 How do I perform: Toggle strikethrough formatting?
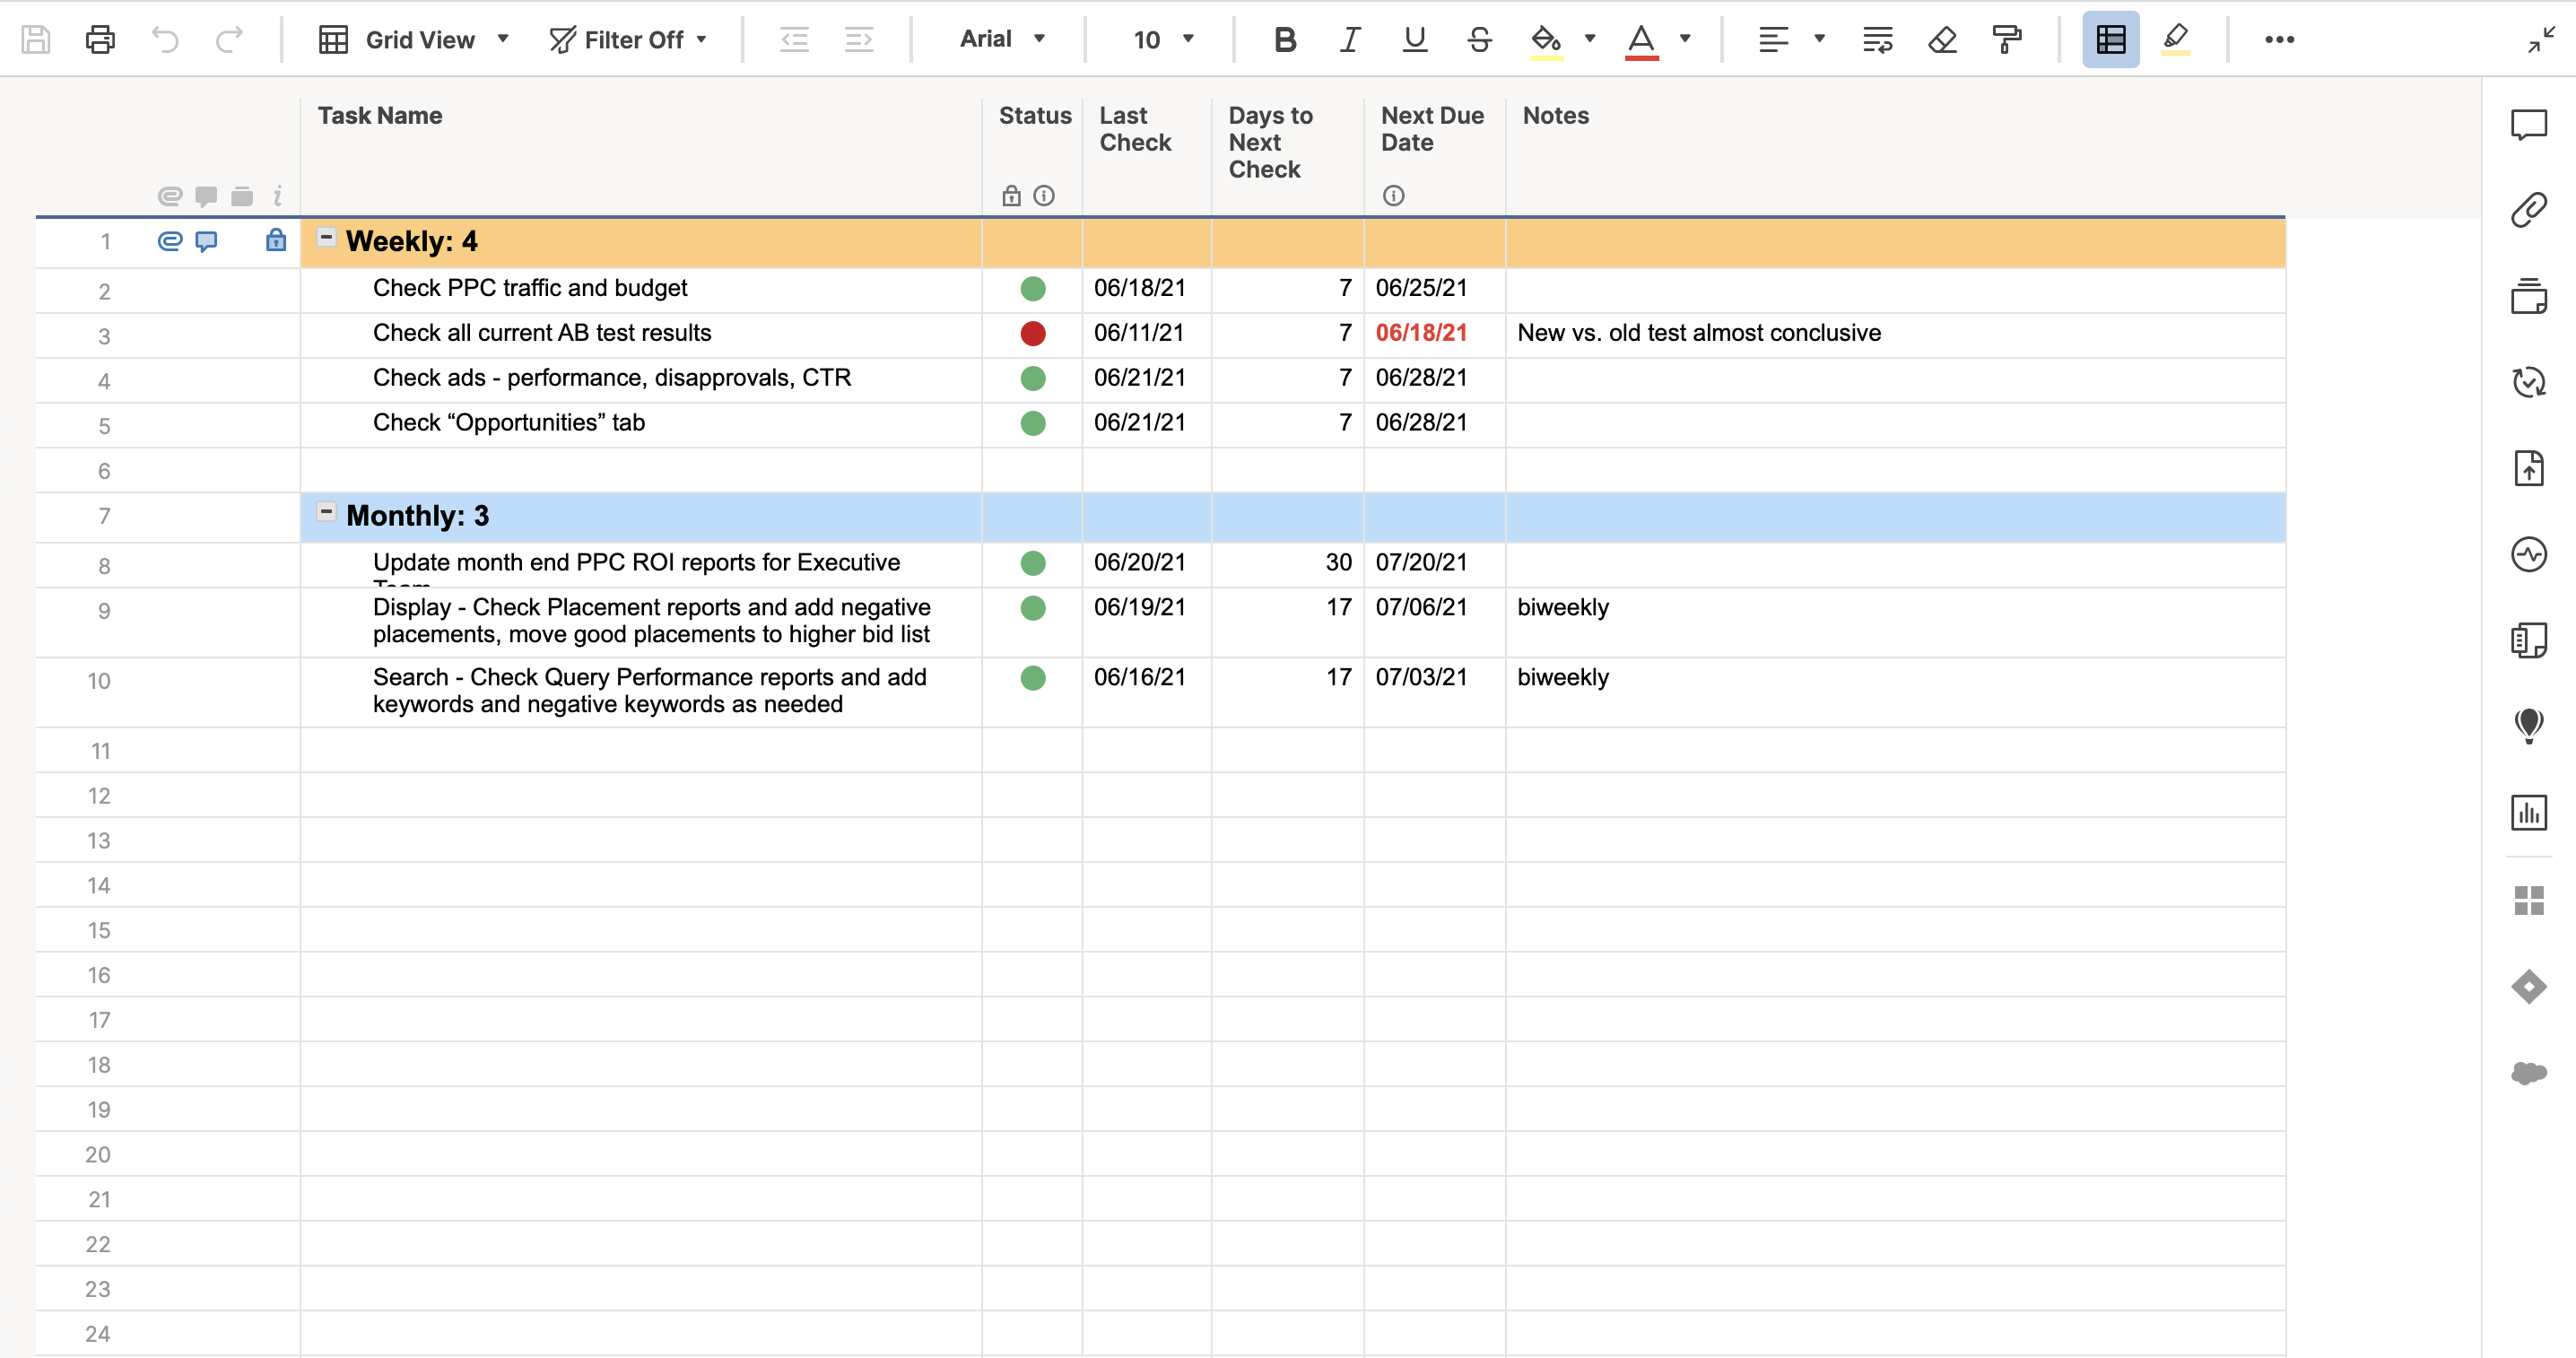tap(1479, 39)
